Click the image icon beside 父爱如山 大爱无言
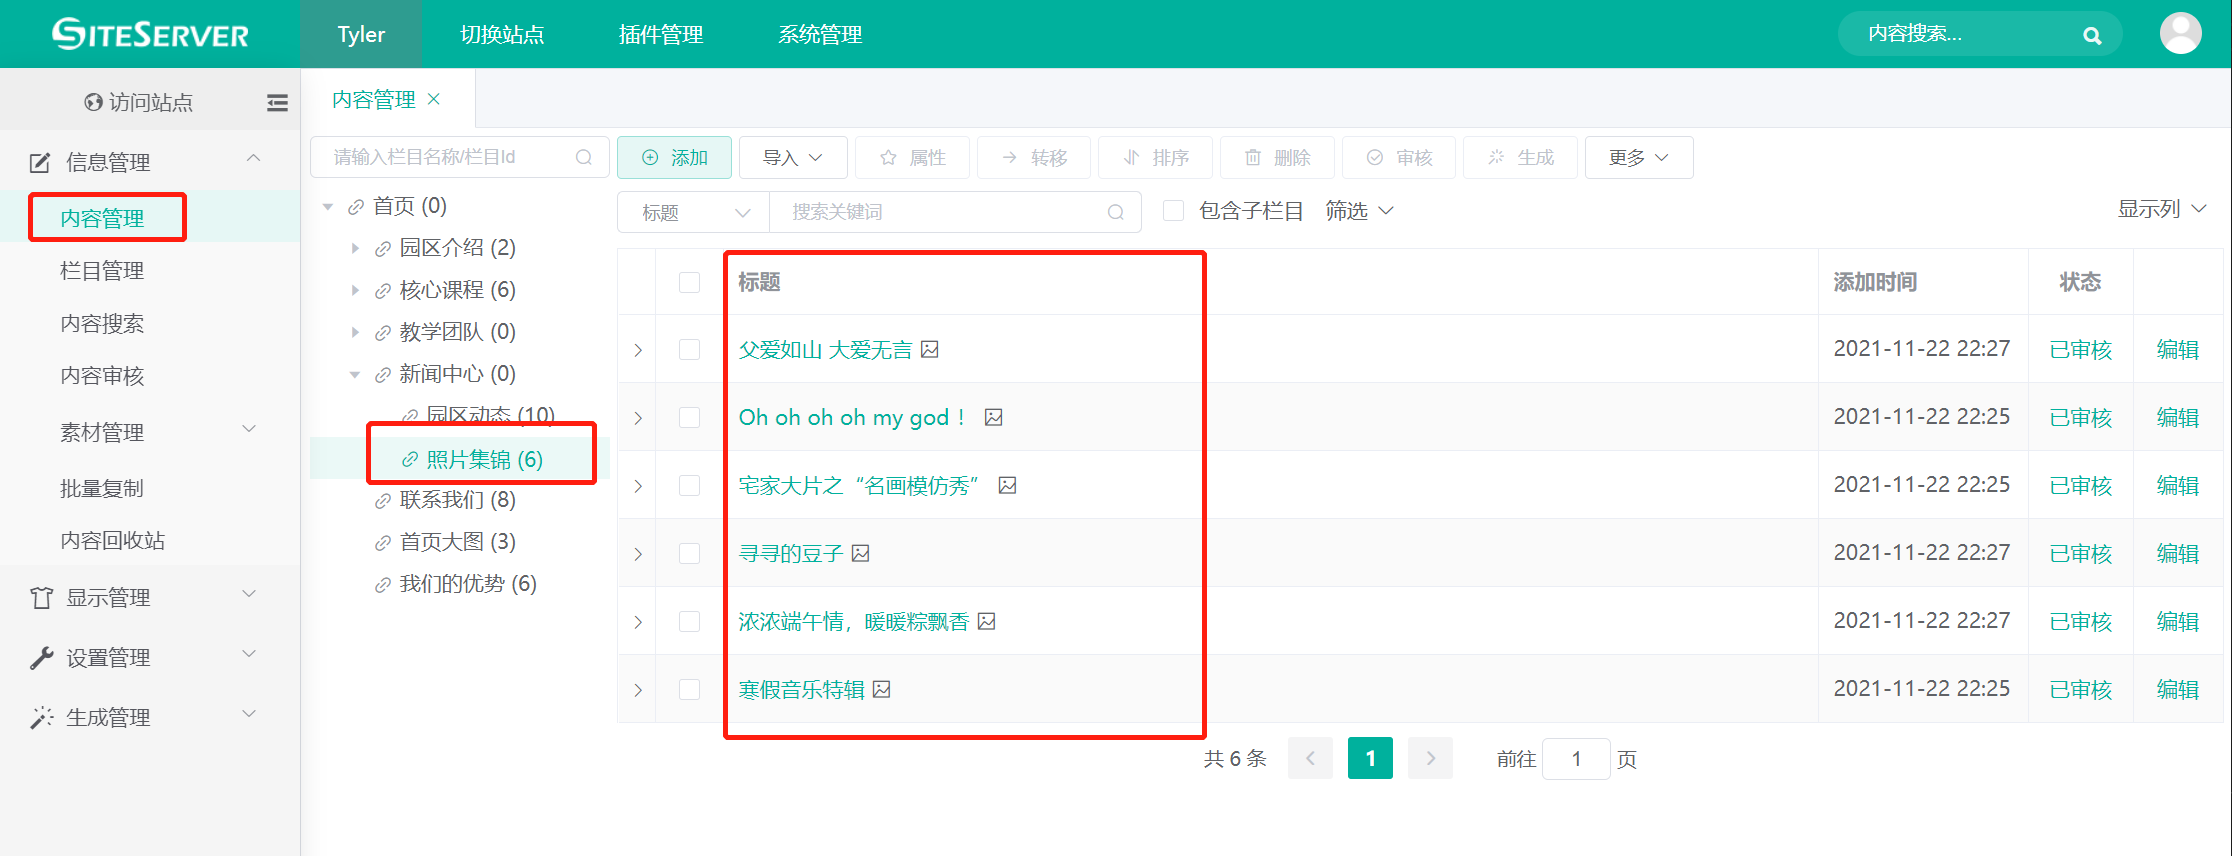The height and width of the screenshot is (856, 2232). [x=930, y=349]
